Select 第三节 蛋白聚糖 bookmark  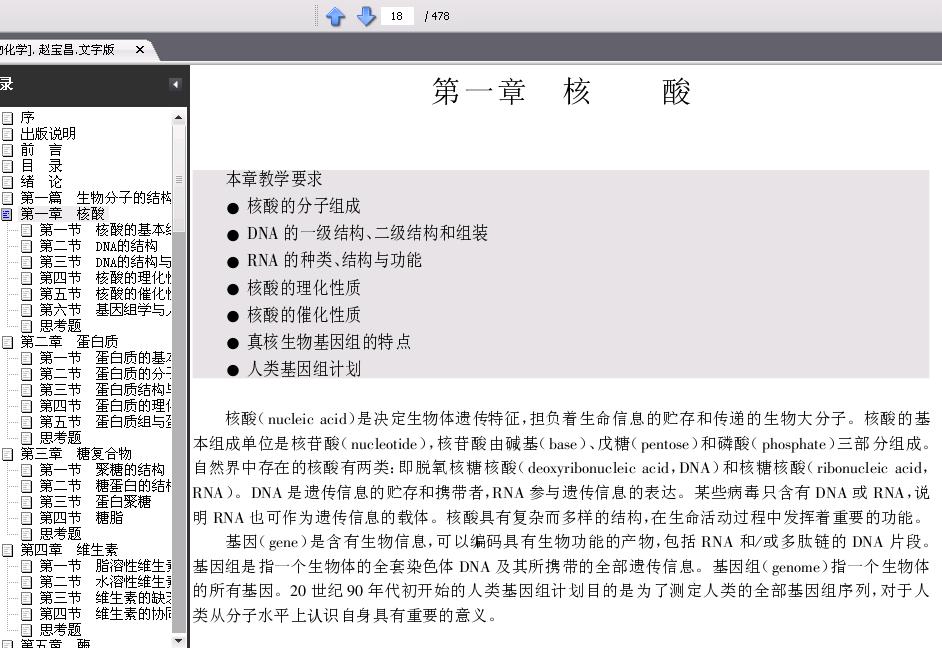[95, 501]
